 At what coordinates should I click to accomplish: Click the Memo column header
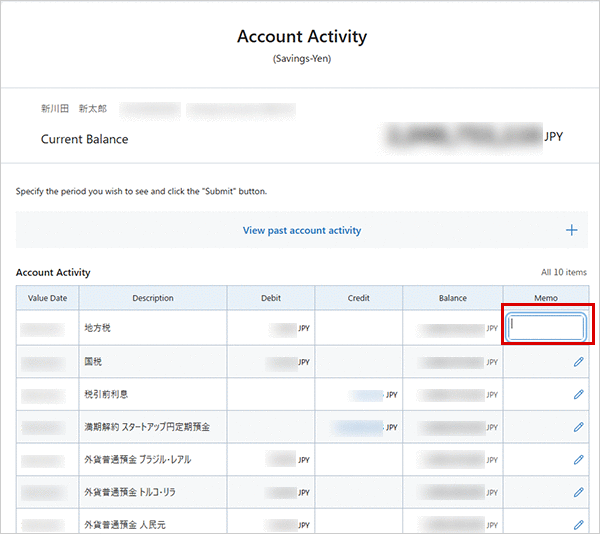(x=546, y=298)
